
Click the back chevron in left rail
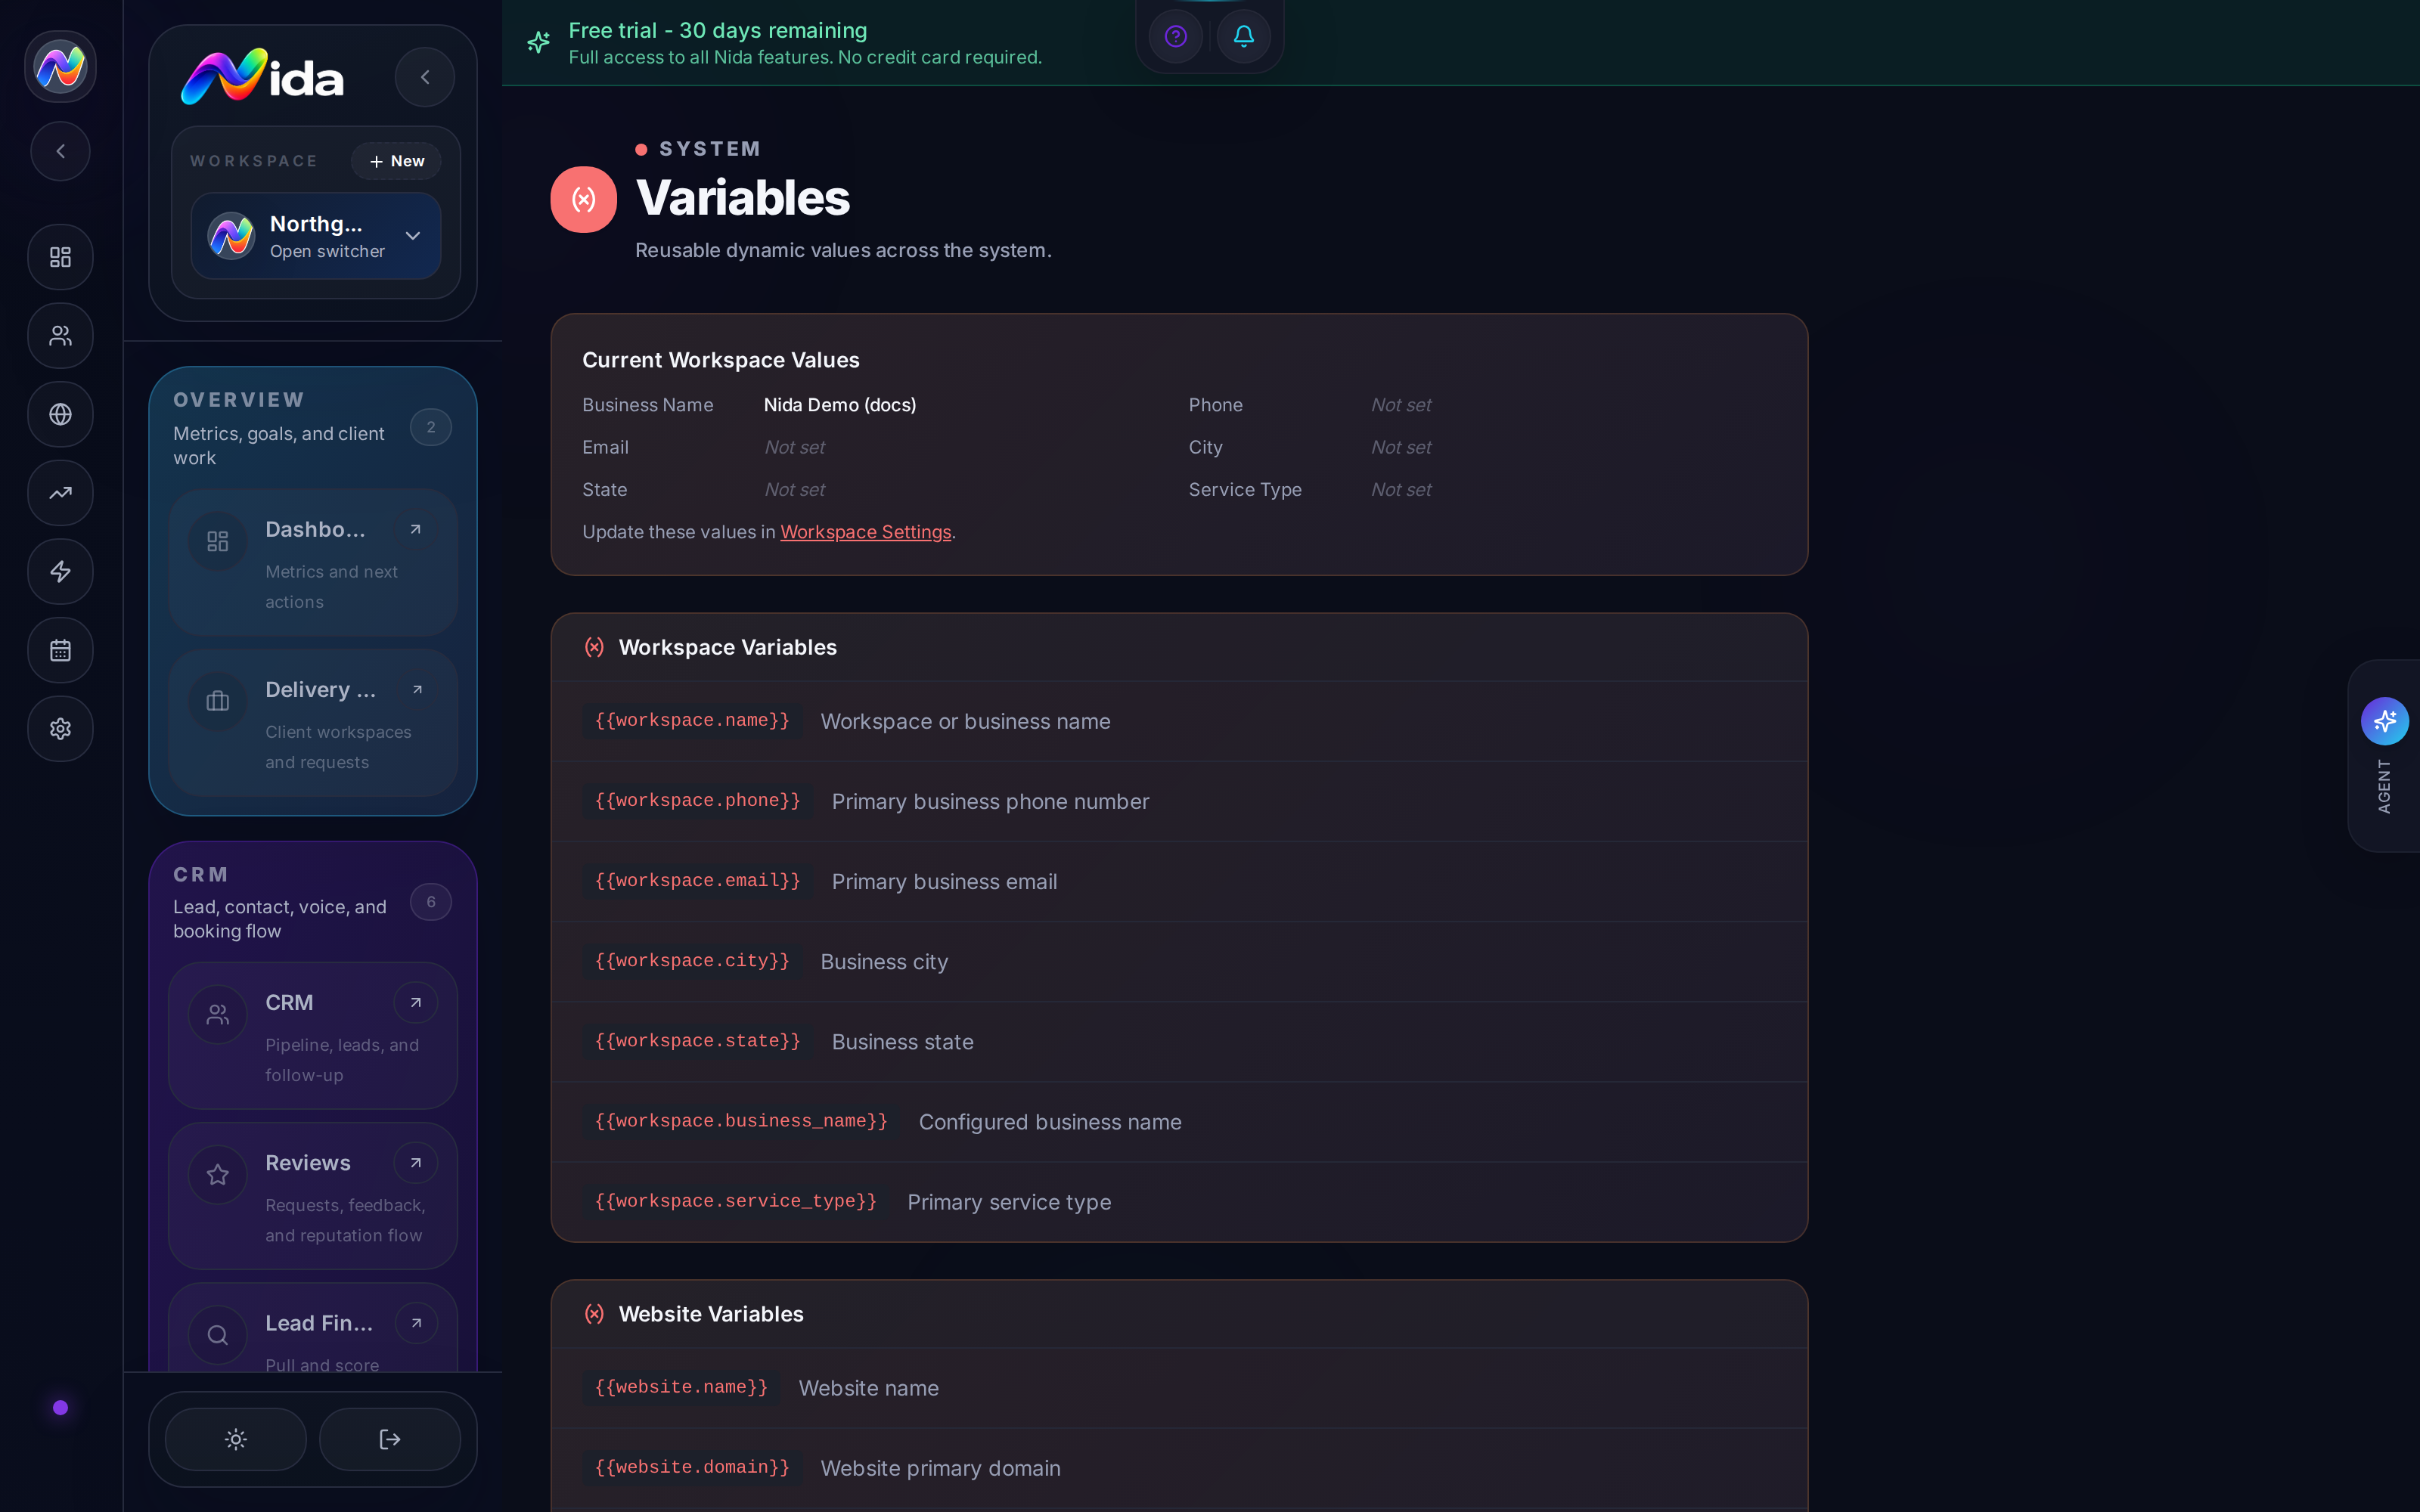(60, 151)
